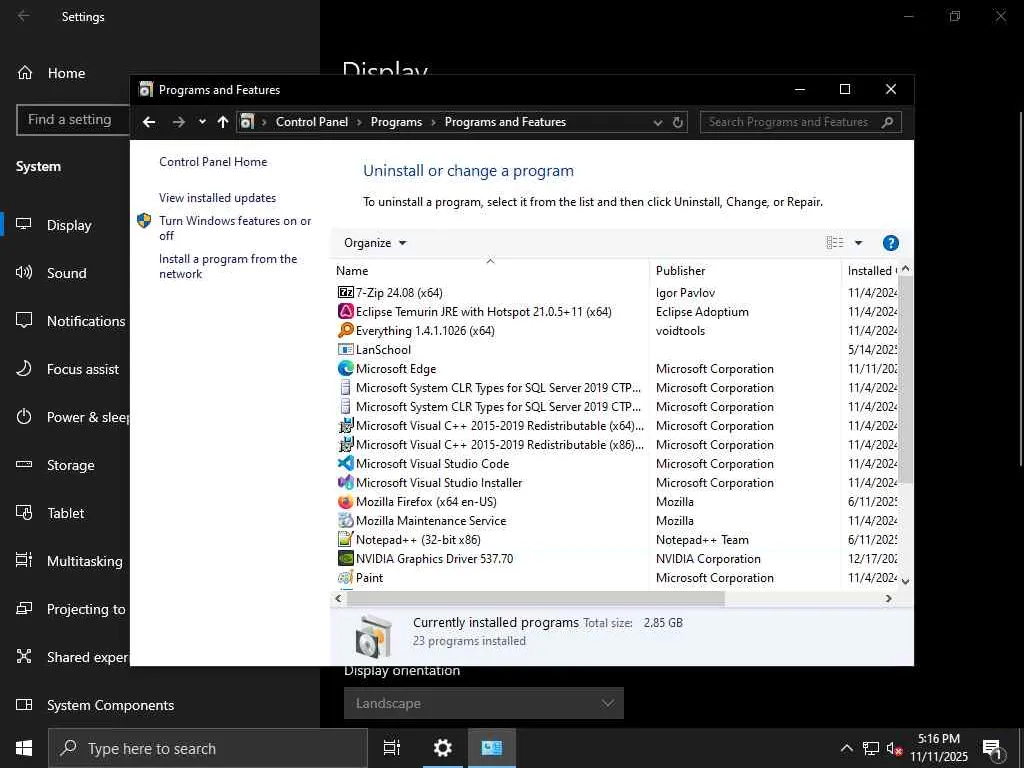This screenshot has height=768, width=1024.
Task: Click the taskbar Type here to search box
Action: (208, 748)
